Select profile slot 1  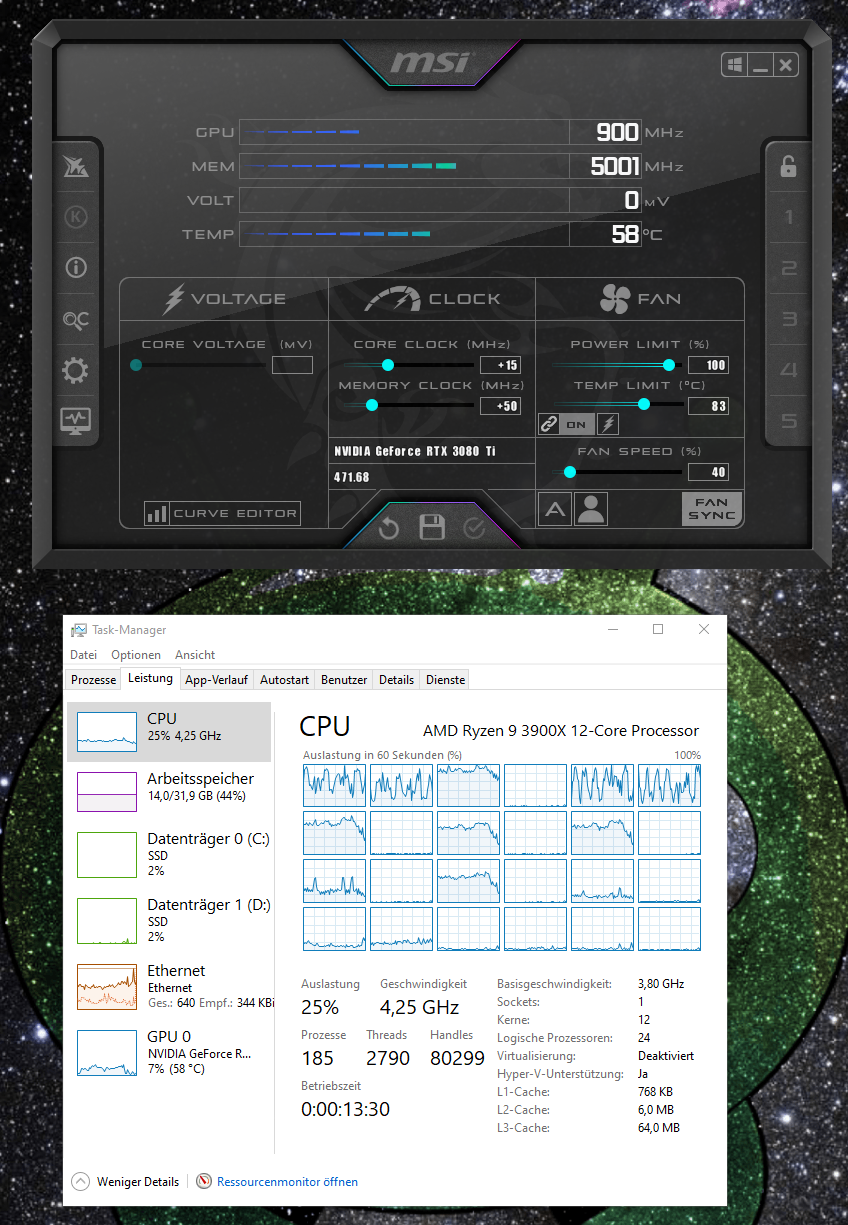point(789,217)
